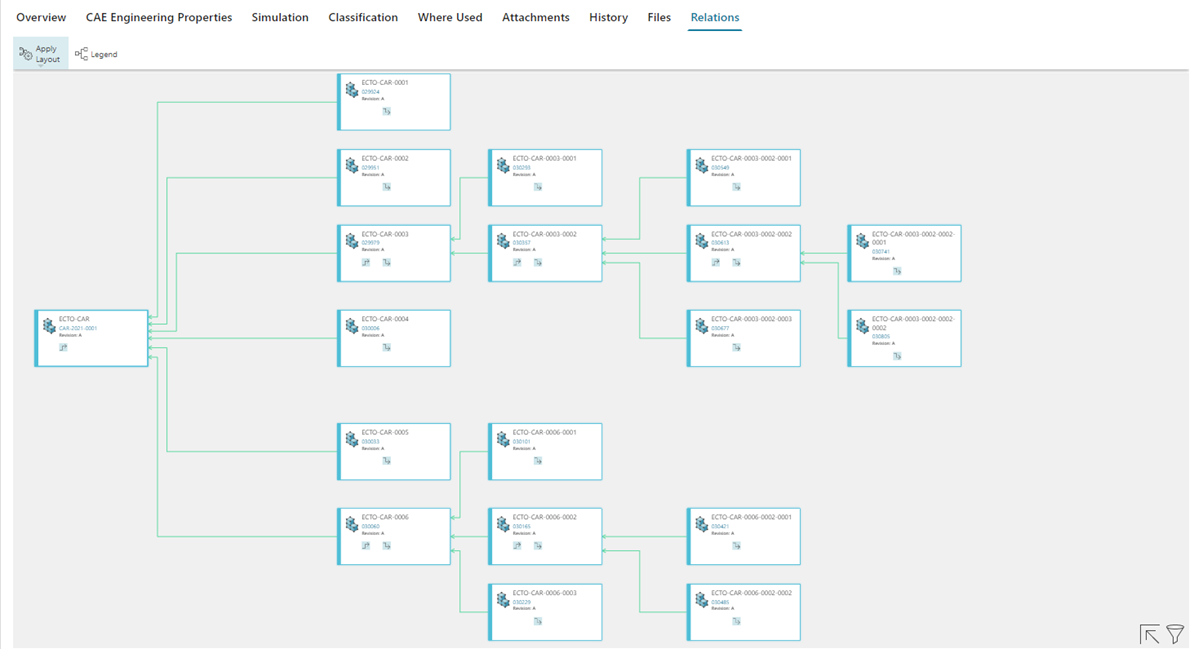Click the model icon on ECTO-CAR-0006-0003
Viewport: 1194px width, 649px height.
pyautogui.click(x=503, y=599)
